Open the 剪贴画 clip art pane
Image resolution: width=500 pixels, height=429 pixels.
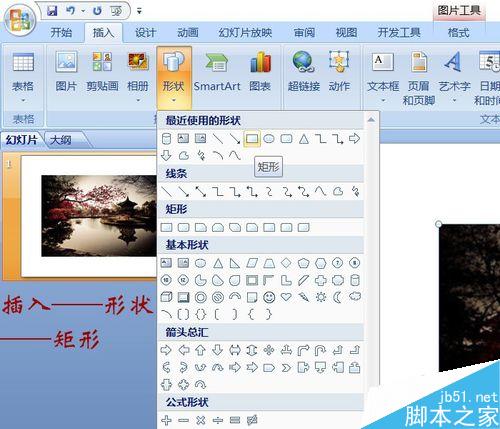click(x=102, y=72)
